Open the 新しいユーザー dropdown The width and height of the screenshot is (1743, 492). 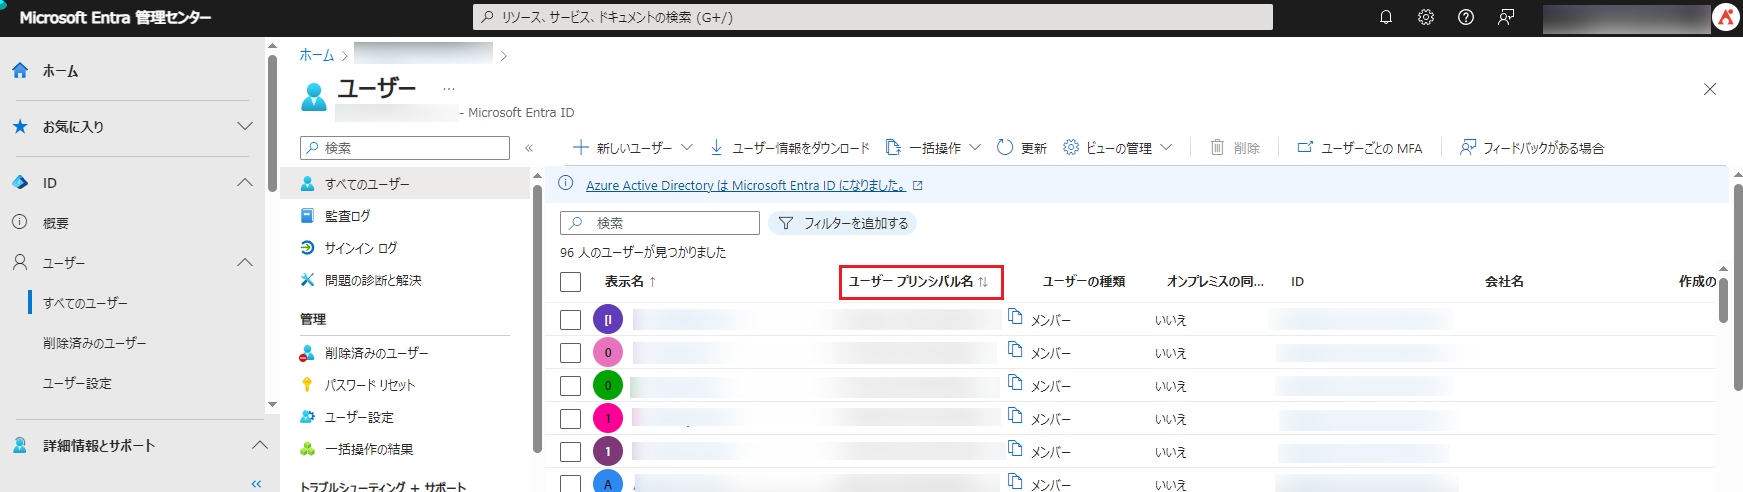pos(633,148)
